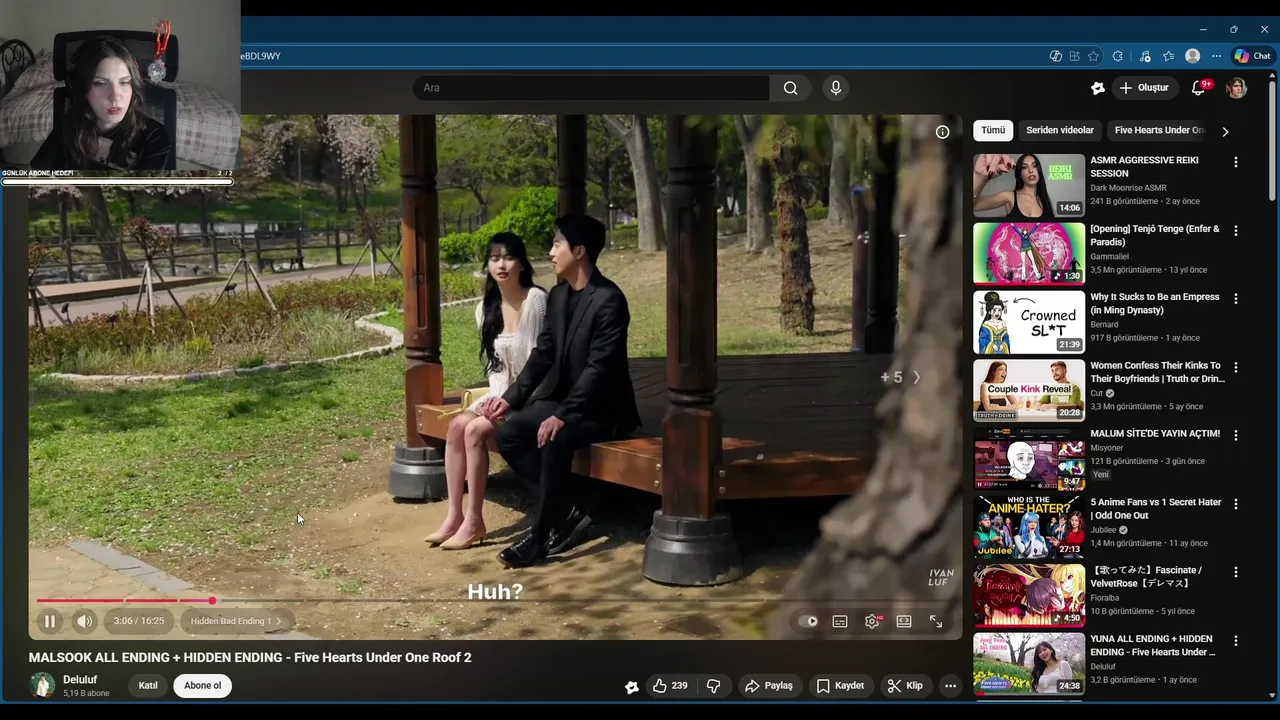Open options for Women Confess Their Kinks video
The image size is (1280, 720).
[1236, 367]
